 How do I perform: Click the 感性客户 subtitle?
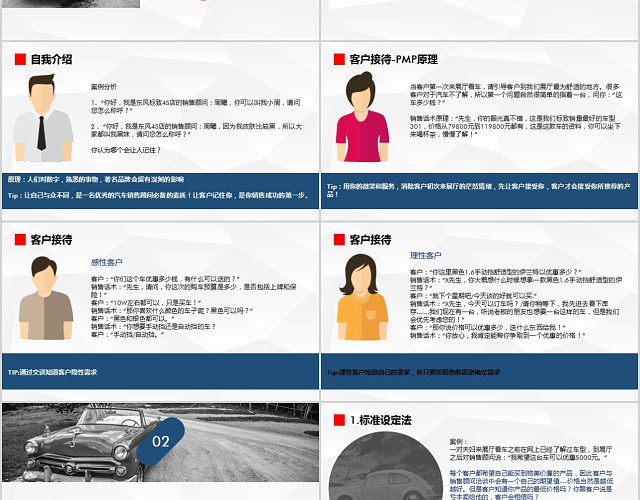107,262
